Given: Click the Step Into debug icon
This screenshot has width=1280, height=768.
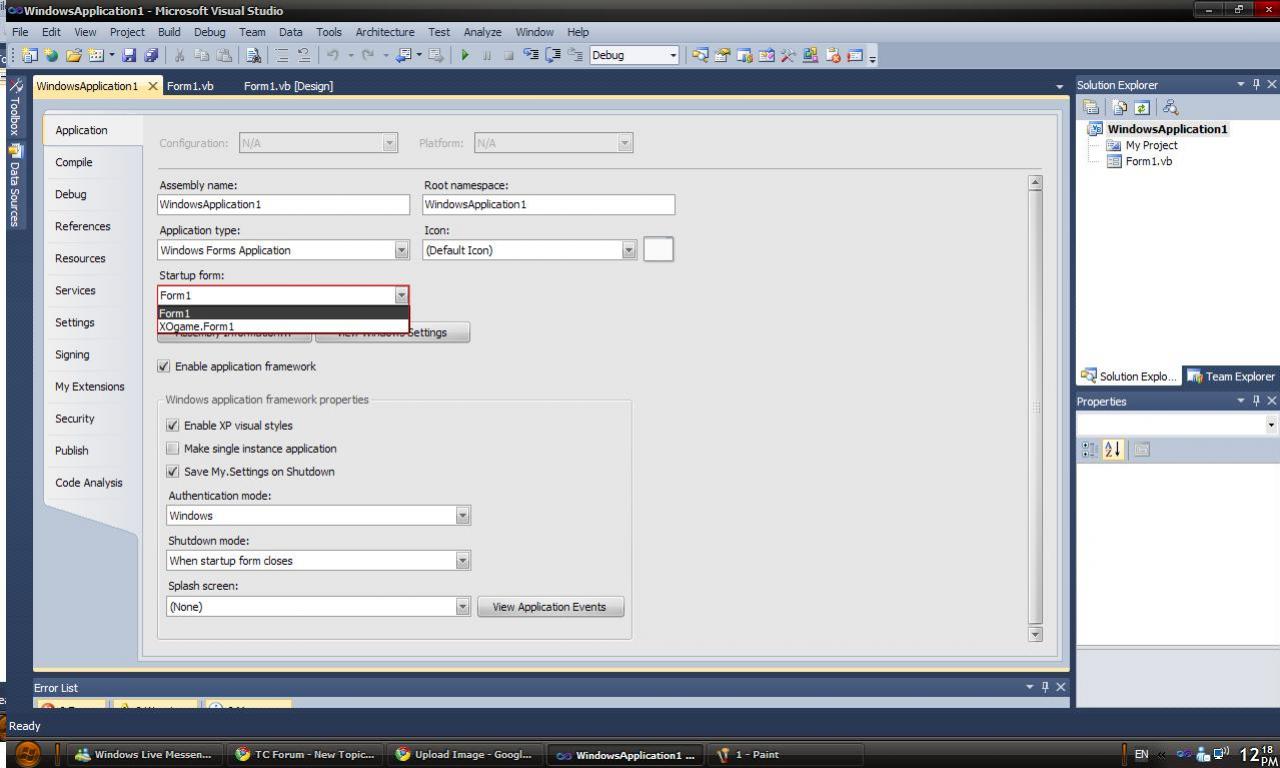Looking at the screenshot, I should 530,55.
